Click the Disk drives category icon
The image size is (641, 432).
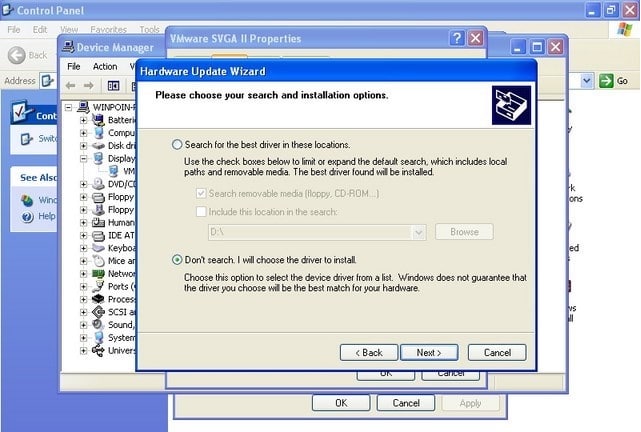pos(98,145)
